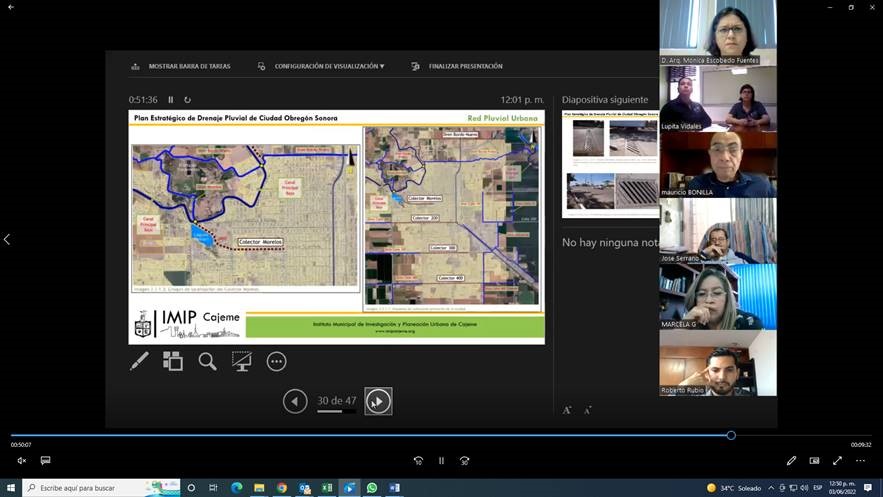Click the video progress seek bar

[x=400, y=435]
